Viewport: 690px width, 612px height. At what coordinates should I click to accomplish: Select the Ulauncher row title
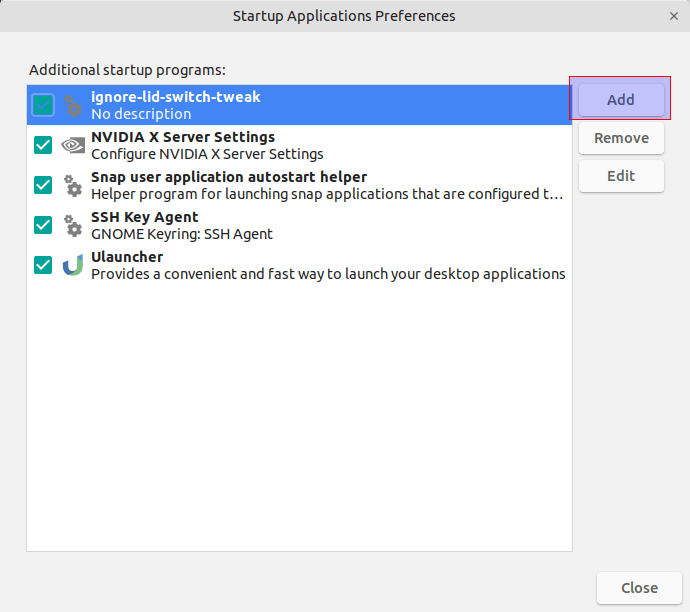coord(127,257)
